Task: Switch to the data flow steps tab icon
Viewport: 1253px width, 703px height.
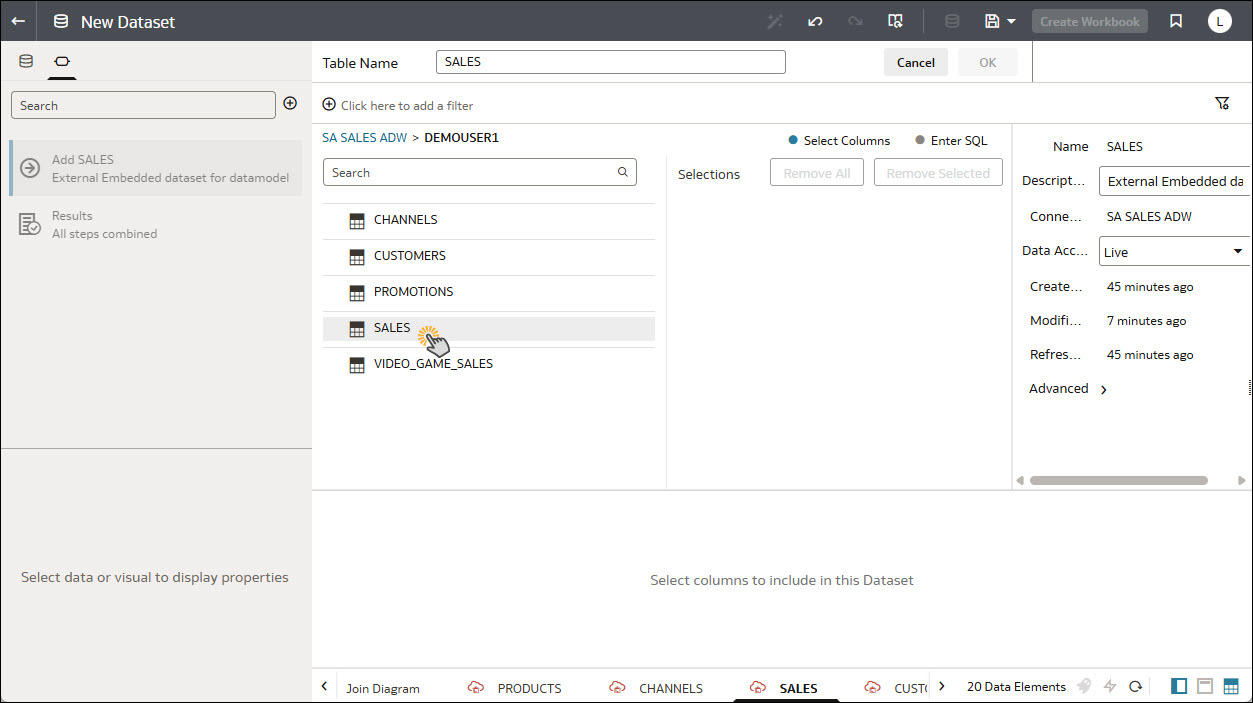Action: coord(62,61)
